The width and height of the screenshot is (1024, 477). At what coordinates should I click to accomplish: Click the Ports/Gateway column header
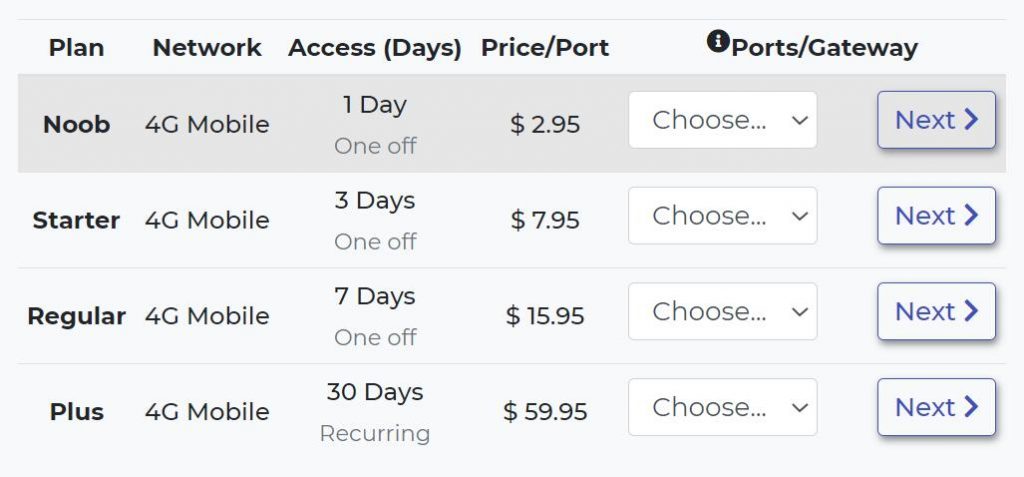point(824,47)
